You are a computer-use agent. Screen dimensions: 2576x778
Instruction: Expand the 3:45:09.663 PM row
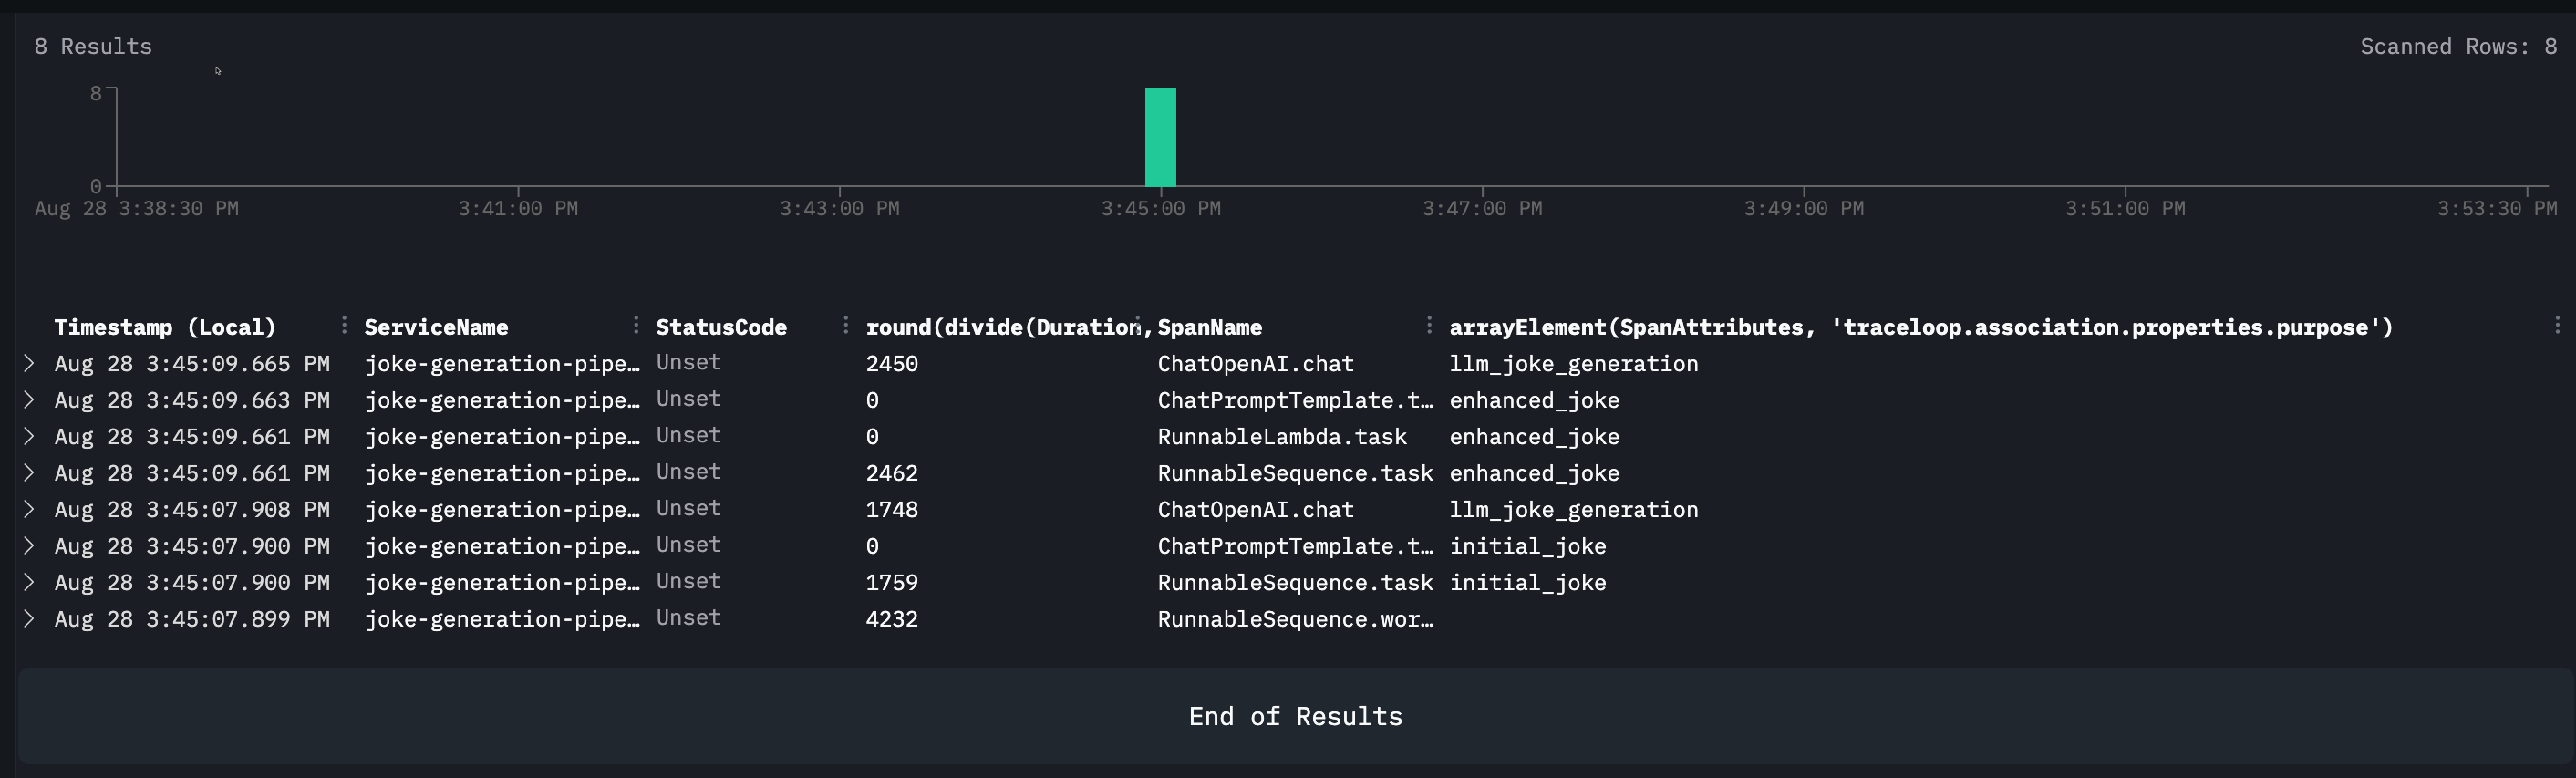29,400
